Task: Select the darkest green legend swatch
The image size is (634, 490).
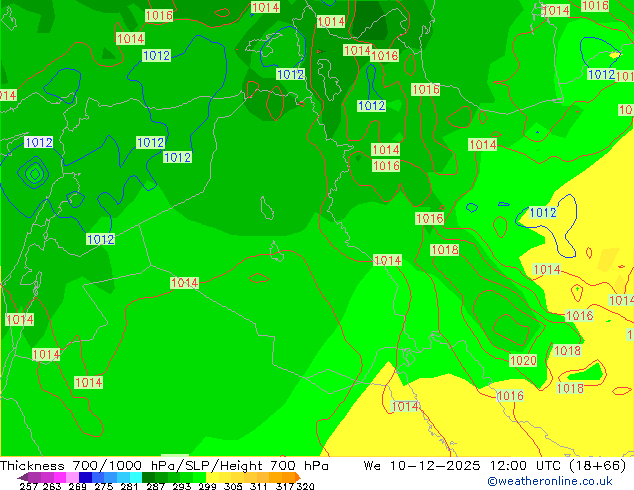Action: [x=148, y=477]
